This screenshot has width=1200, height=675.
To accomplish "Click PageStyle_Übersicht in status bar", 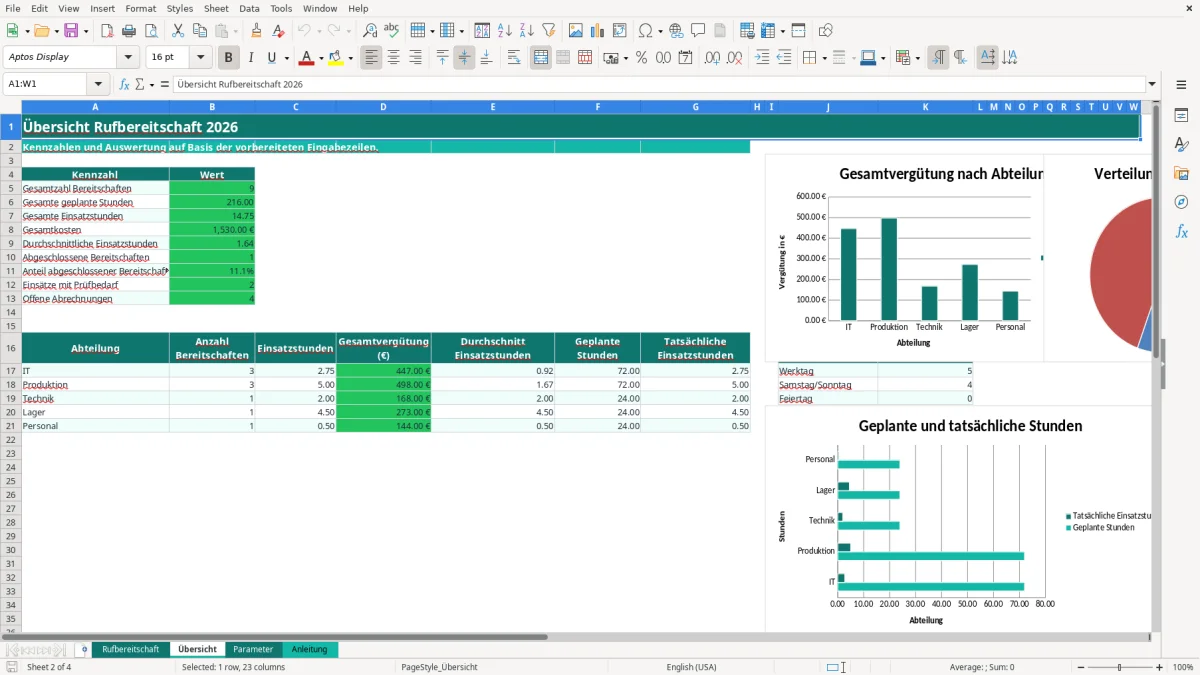I will click(439, 667).
